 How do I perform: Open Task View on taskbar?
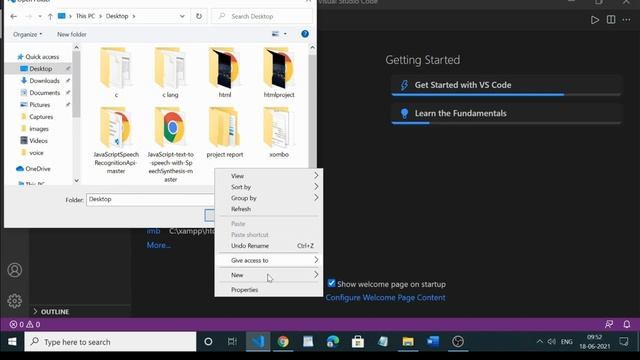pyautogui.click(x=232, y=342)
